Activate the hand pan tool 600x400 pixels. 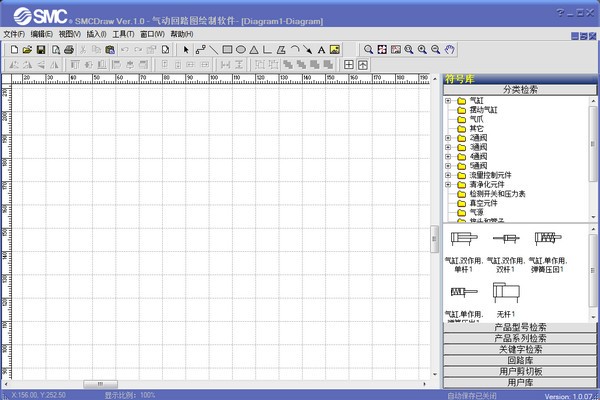click(450, 49)
